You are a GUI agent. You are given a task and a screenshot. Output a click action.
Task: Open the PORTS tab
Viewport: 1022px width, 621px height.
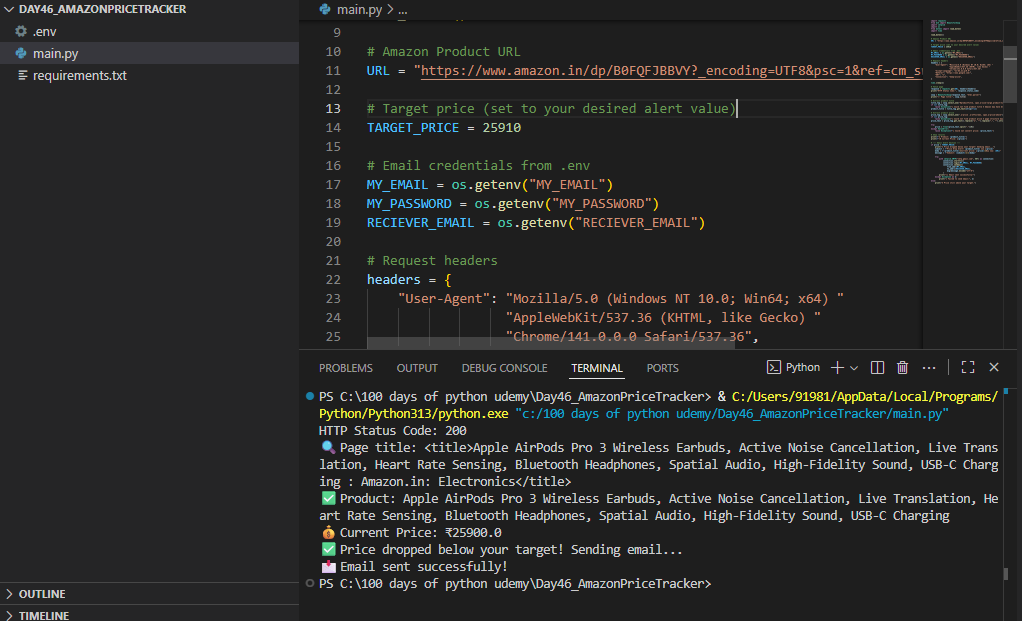(x=662, y=368)
